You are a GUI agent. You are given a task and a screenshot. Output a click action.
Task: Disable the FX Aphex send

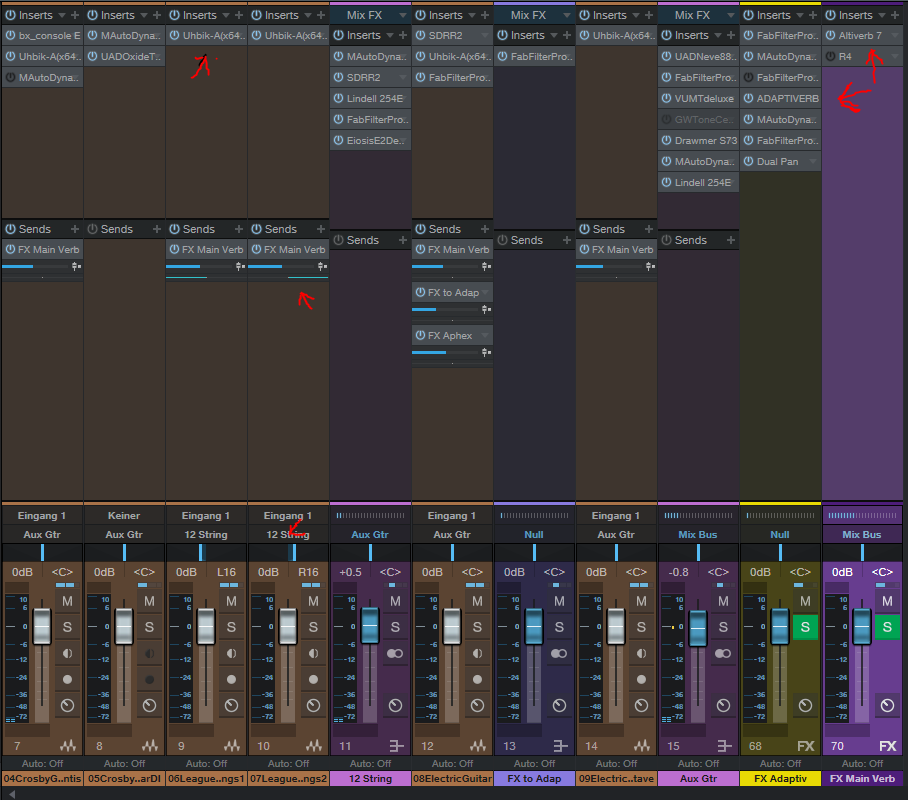click(420, 335)
